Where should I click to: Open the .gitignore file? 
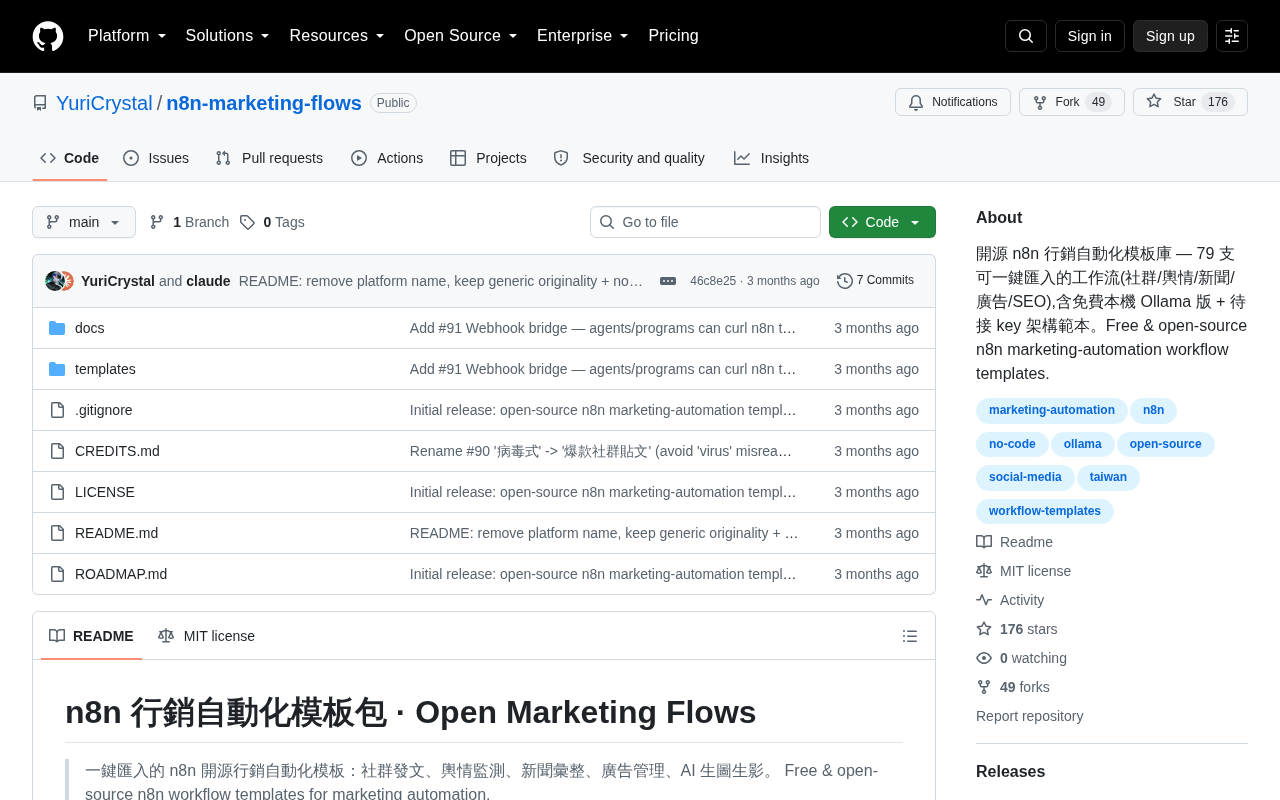104,410
